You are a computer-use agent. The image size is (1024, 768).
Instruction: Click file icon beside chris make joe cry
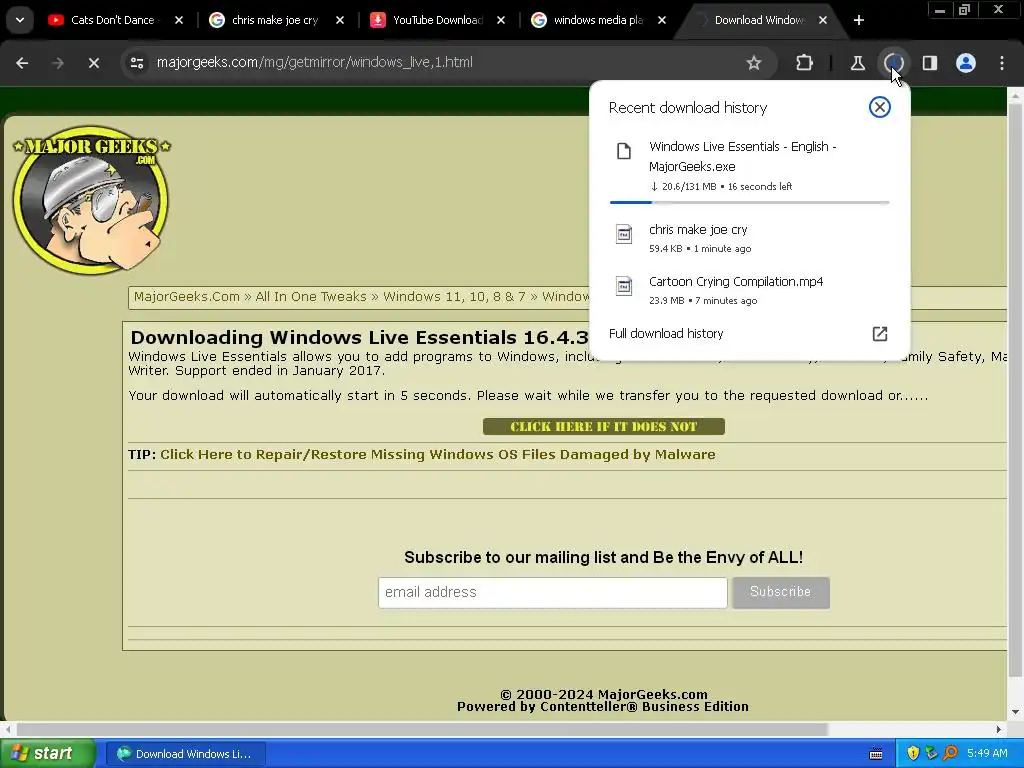click(624, 234)
